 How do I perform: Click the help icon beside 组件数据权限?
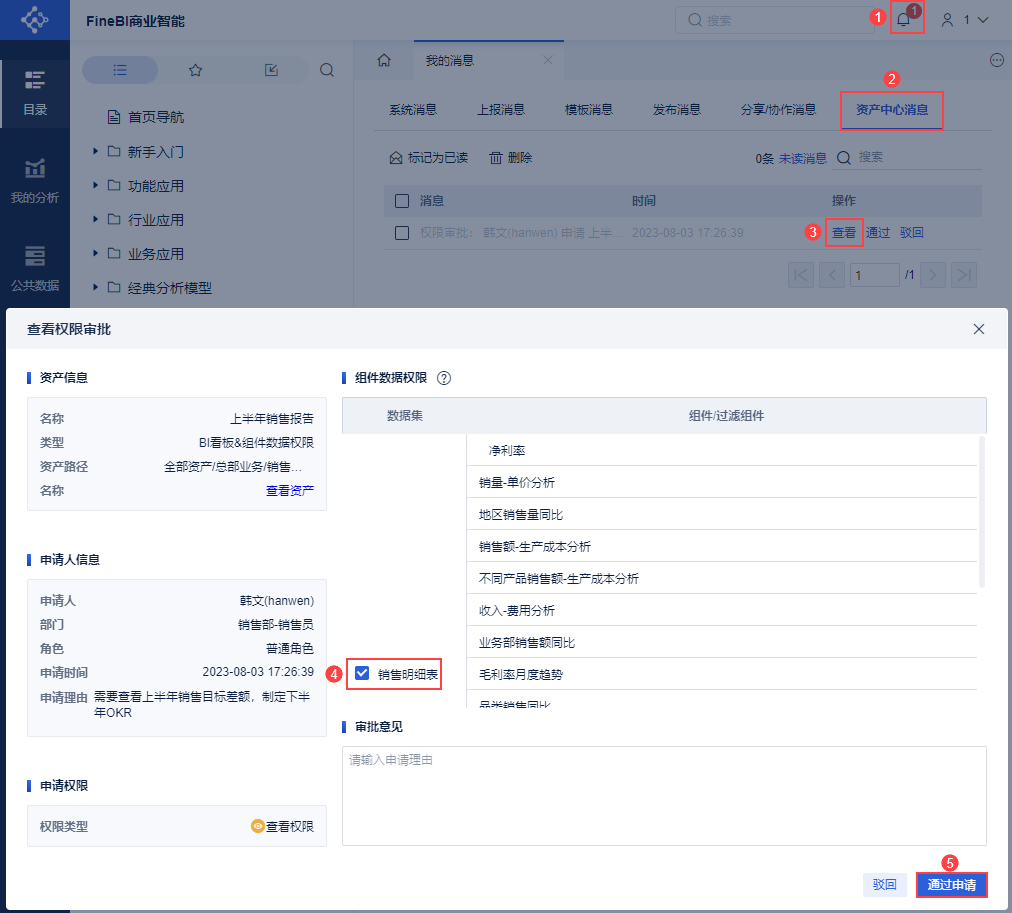click(x=444, y=378)
